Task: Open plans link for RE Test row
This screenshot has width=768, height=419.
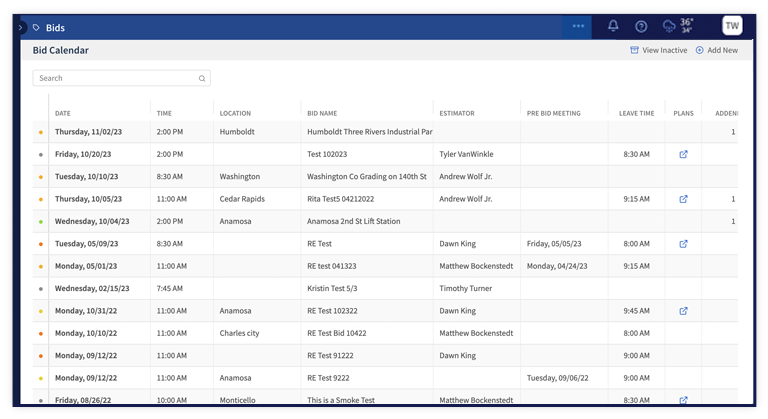Action: (x=683, y=244)
